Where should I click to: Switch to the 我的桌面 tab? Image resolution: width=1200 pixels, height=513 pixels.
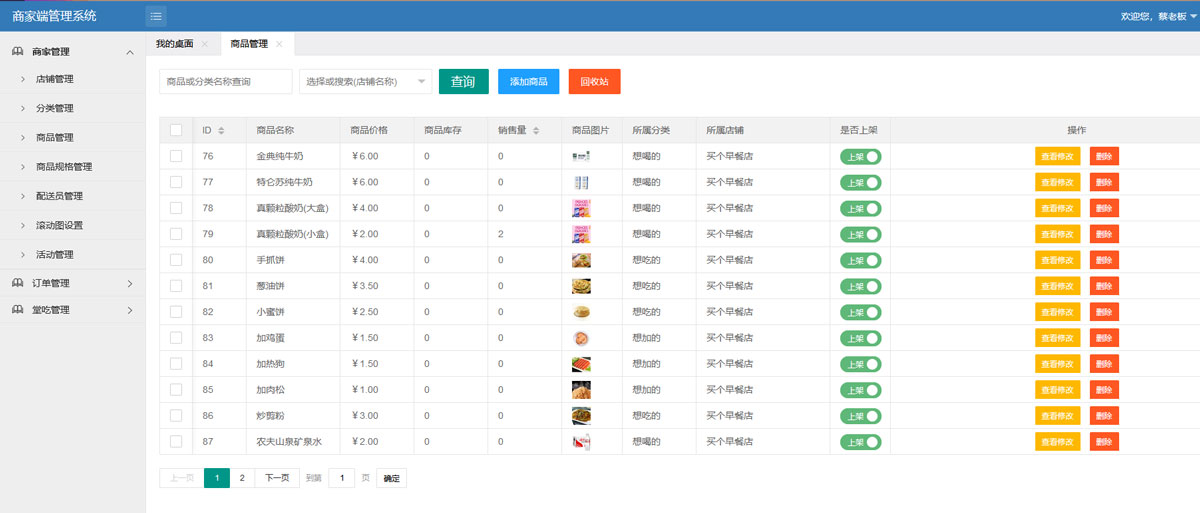175,44
